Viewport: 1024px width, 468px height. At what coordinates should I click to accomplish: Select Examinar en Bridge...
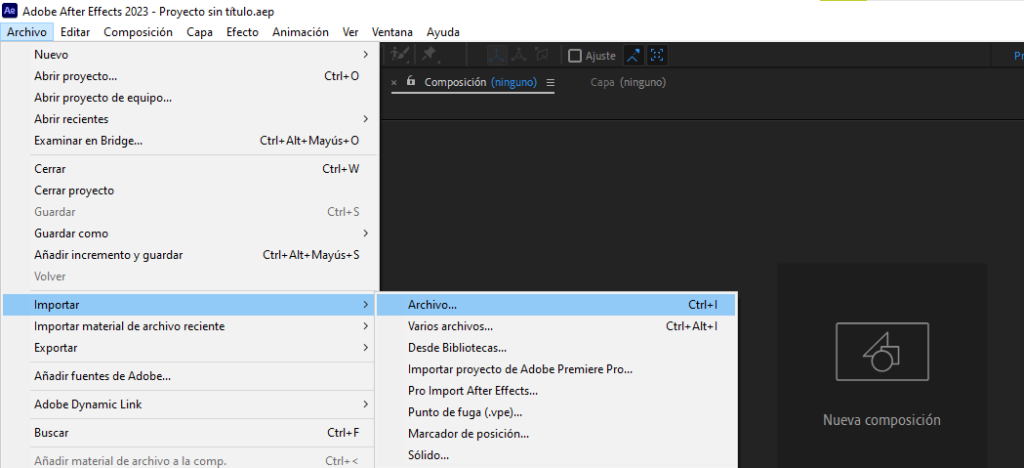[190, 140]
